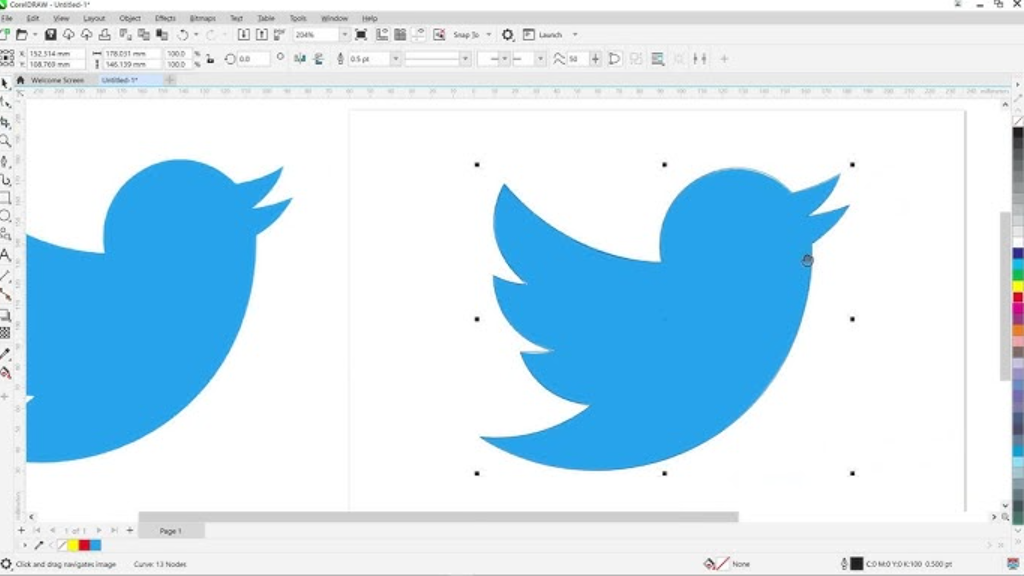Click the Save document icon

(x=50, y=35)
